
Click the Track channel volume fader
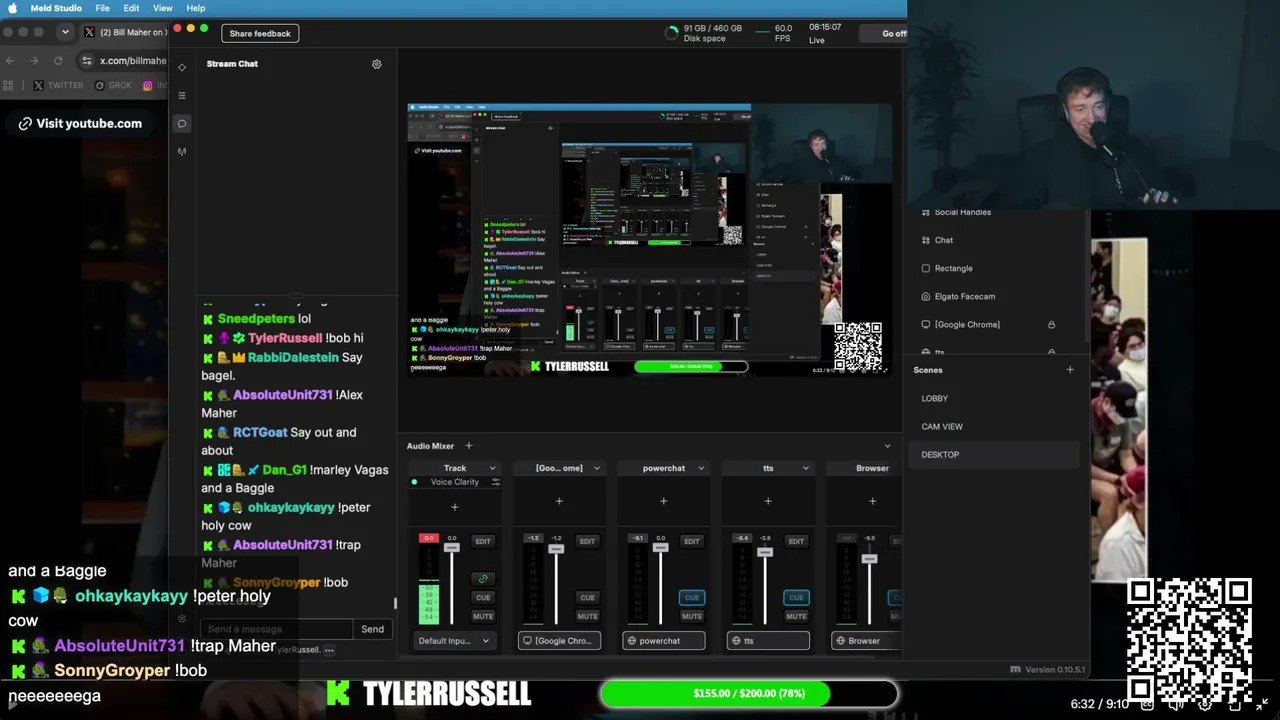point(452,548)
